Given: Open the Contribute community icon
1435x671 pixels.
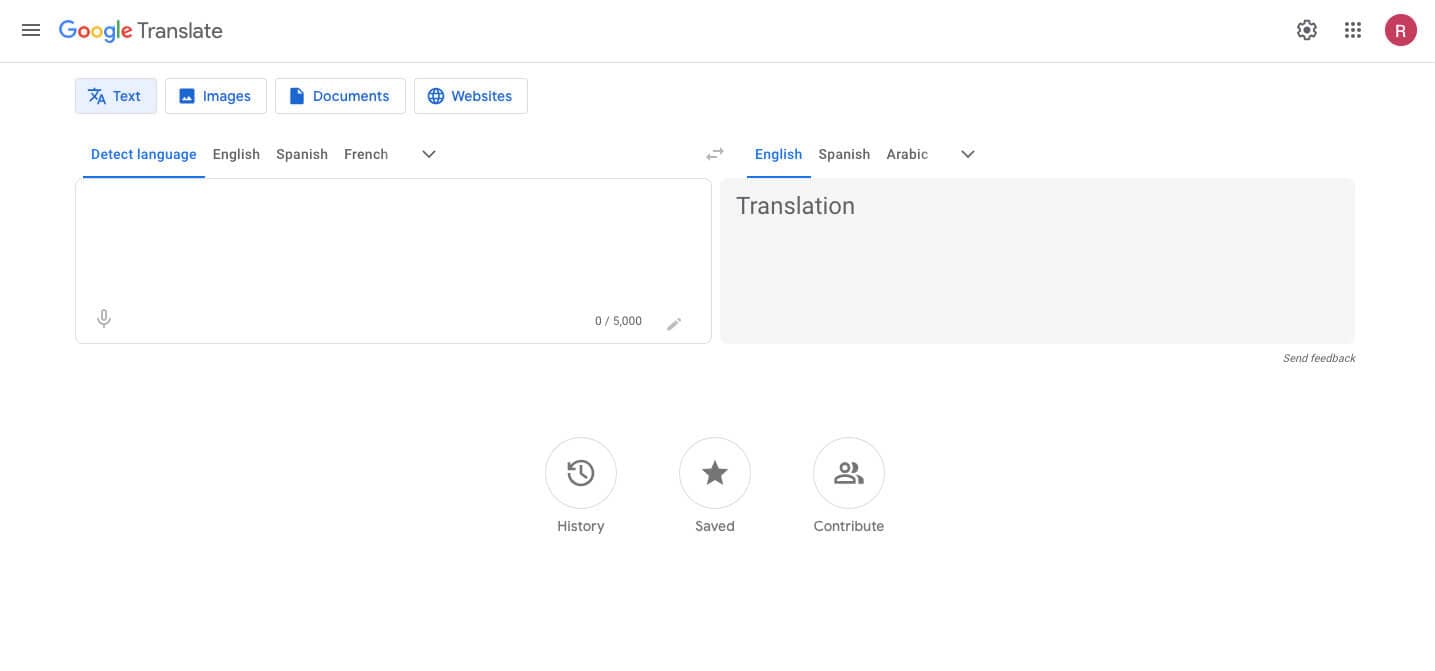Looking at the screenshot, I should coord(849,473).
